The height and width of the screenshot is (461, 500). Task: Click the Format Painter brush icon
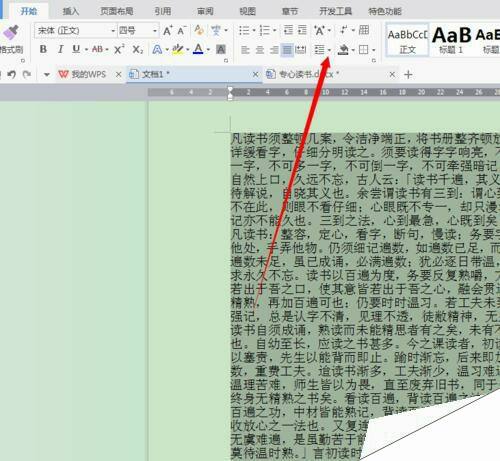click(x=11, y=33)
